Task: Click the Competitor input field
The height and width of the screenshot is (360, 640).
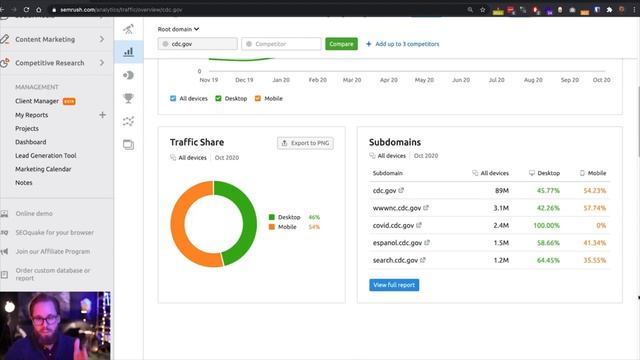Action: [x=281, y=44]
